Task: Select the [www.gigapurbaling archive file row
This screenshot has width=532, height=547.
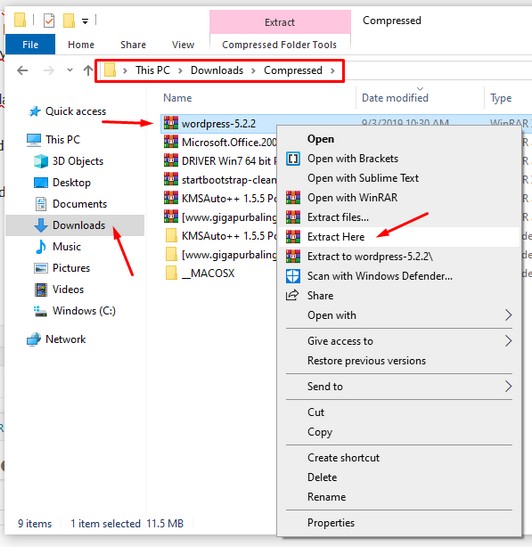Action: point(219,217)
